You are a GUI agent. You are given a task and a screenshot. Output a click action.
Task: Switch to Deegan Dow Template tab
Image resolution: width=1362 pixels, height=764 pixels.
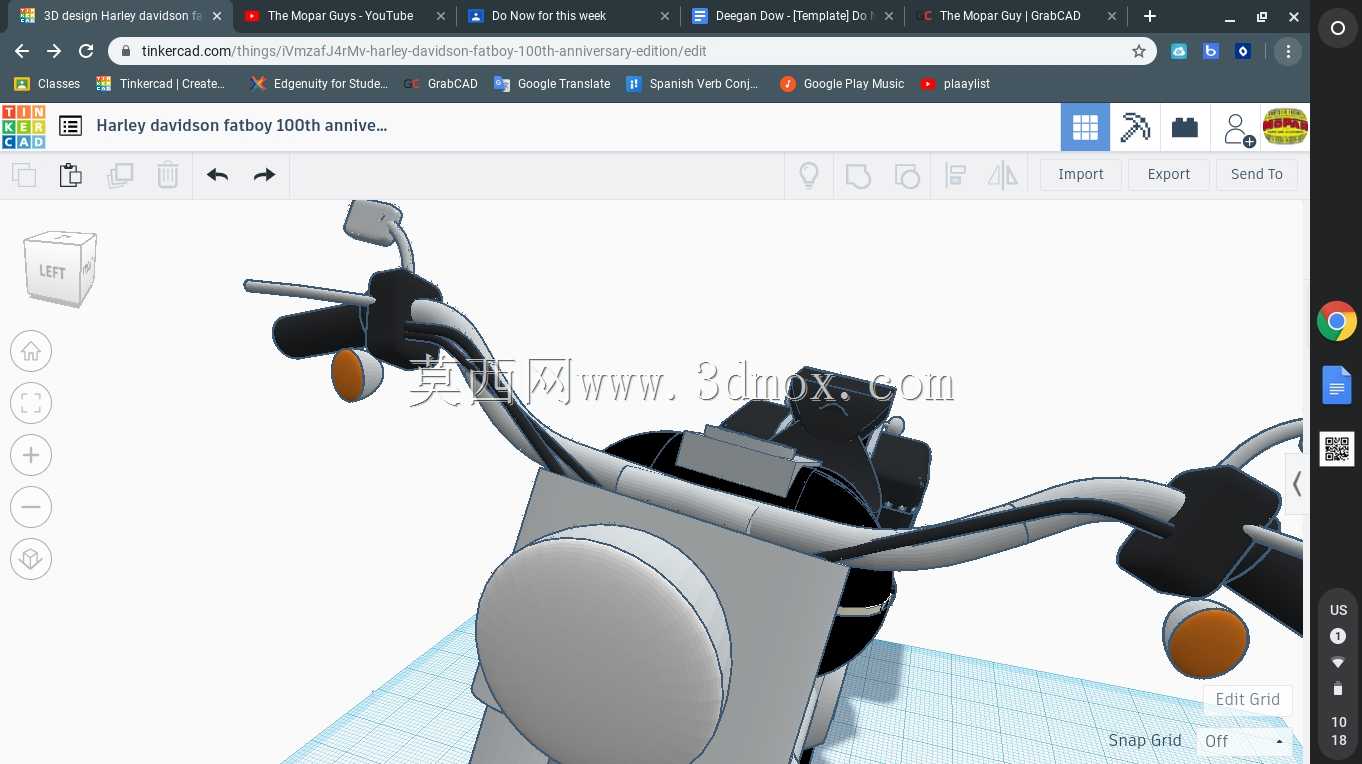tap(791, 16)
